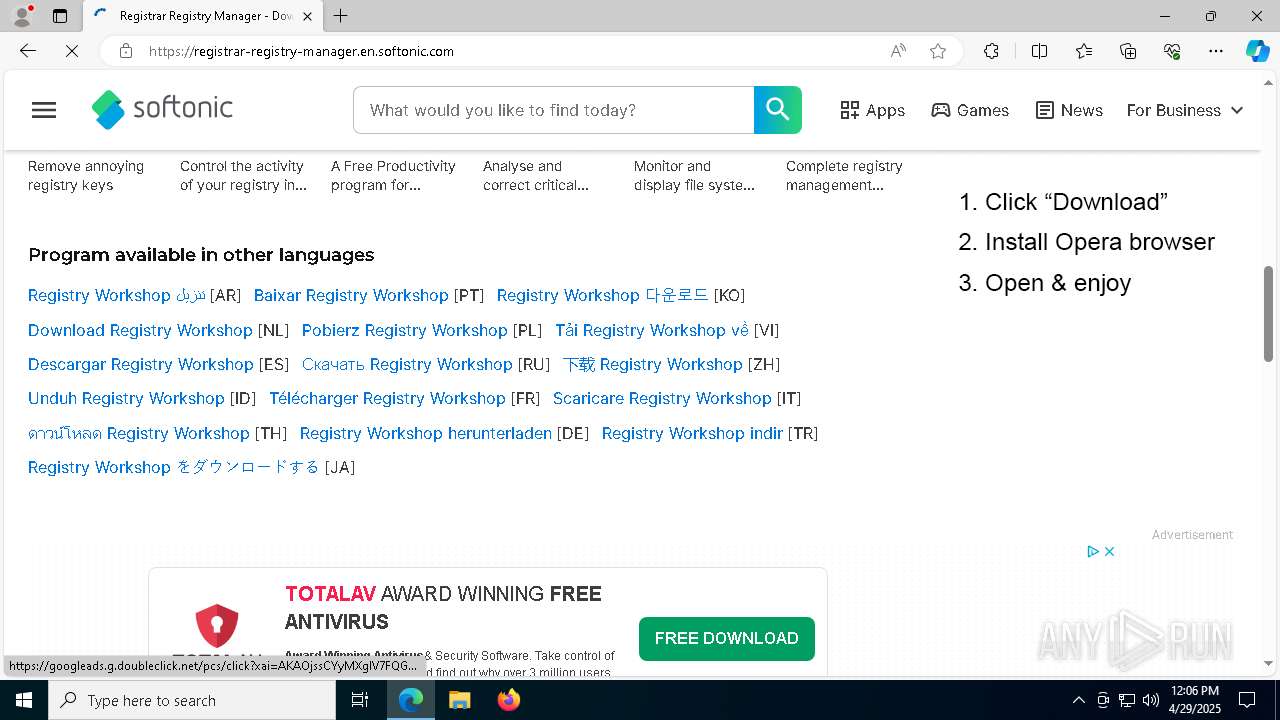This screenshot has width=1280, height=720.
Task: Open the Copilot sidebar
Action: tap(1257, 51)
